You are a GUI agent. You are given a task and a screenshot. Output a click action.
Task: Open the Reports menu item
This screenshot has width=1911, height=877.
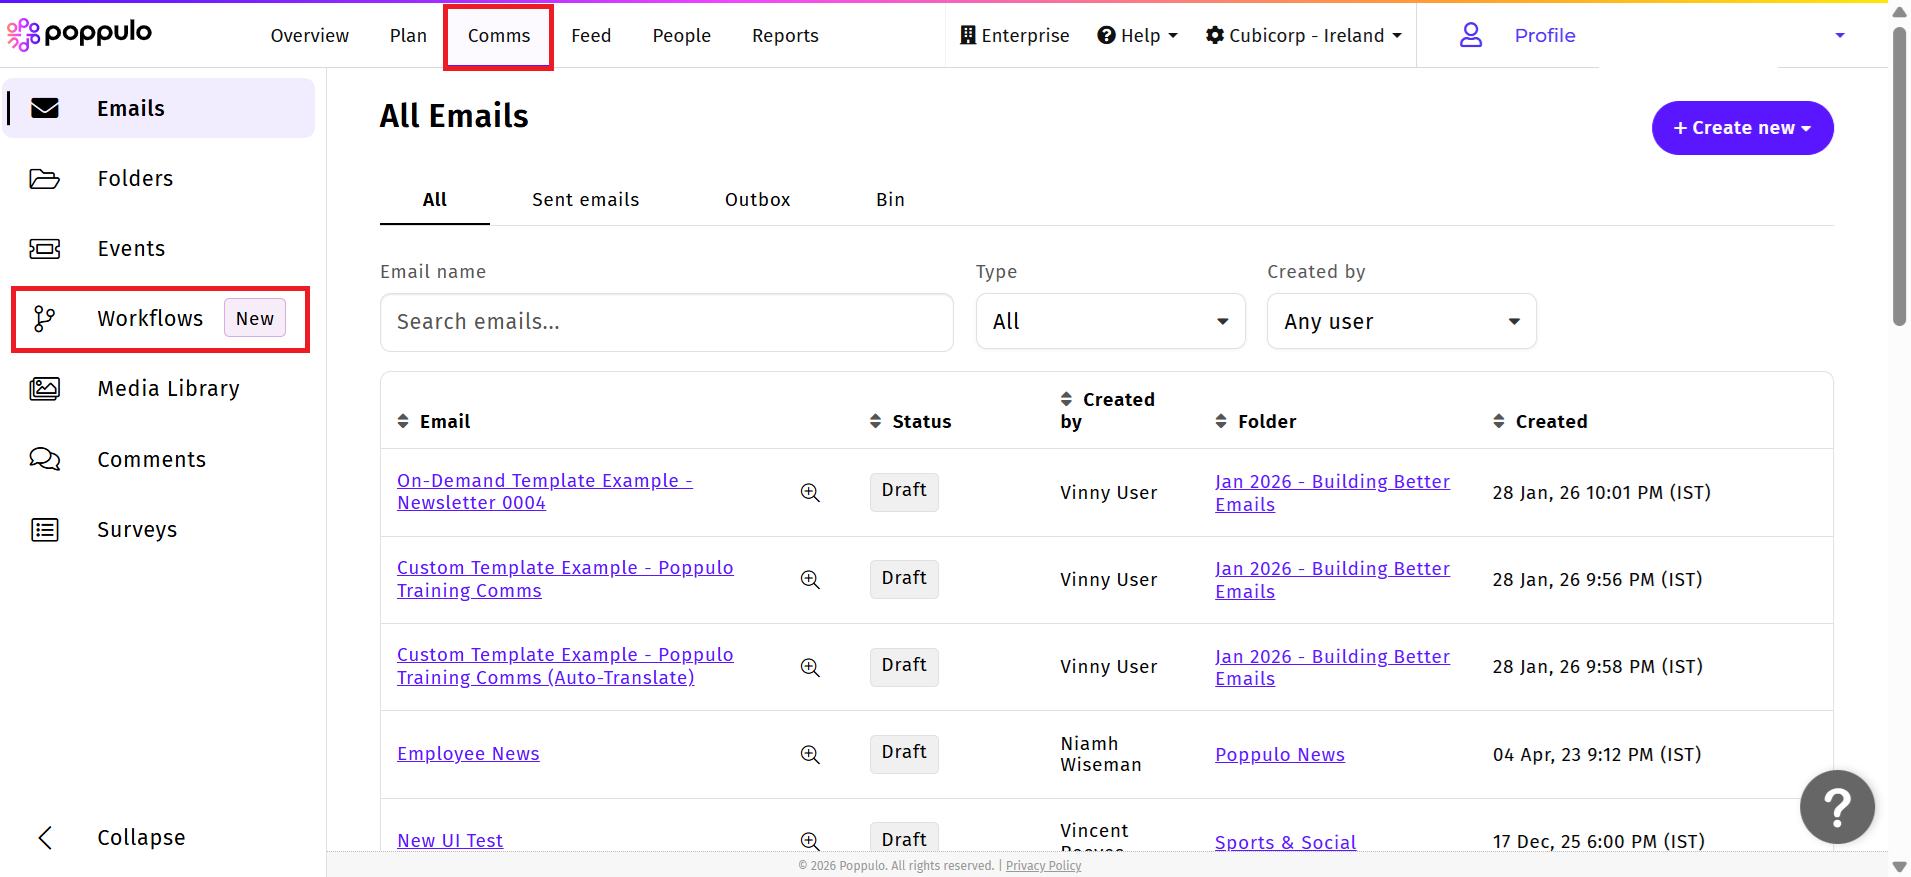pos(785,36)
